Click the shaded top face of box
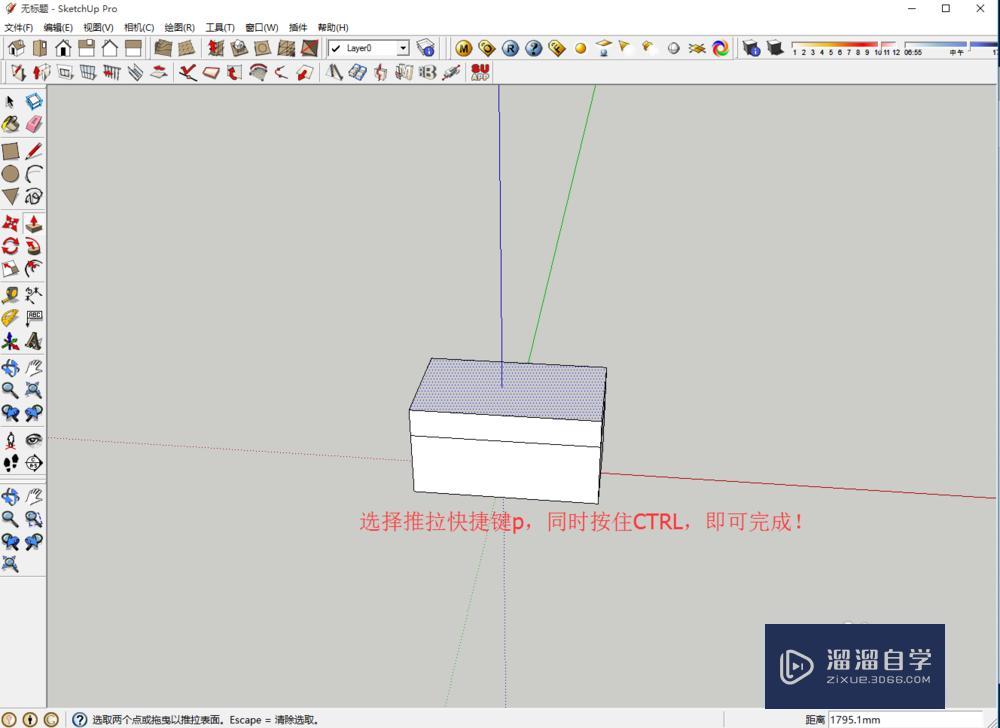This screenshot has width=1000, height=728. tap(508, 388)
